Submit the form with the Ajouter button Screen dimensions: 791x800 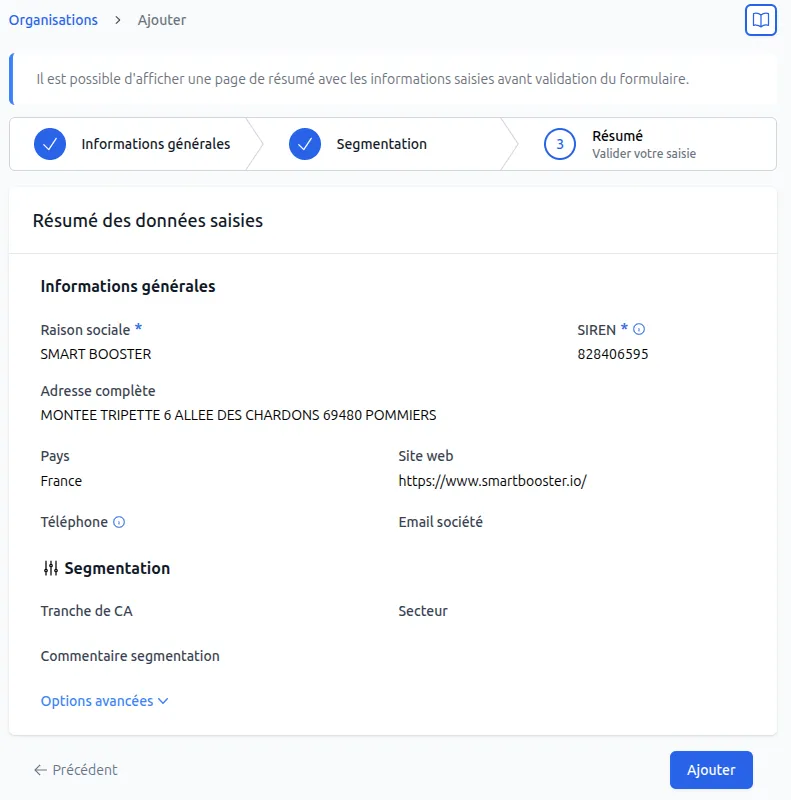711,770
